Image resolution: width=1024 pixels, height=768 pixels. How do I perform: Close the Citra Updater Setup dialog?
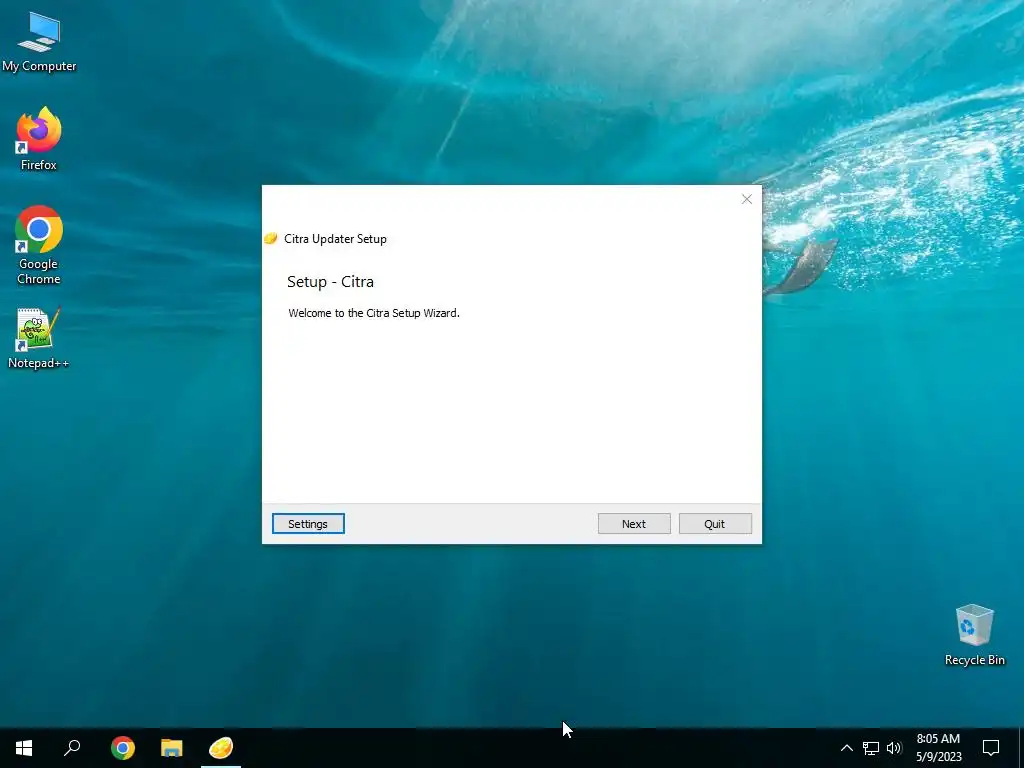(746, 199)
